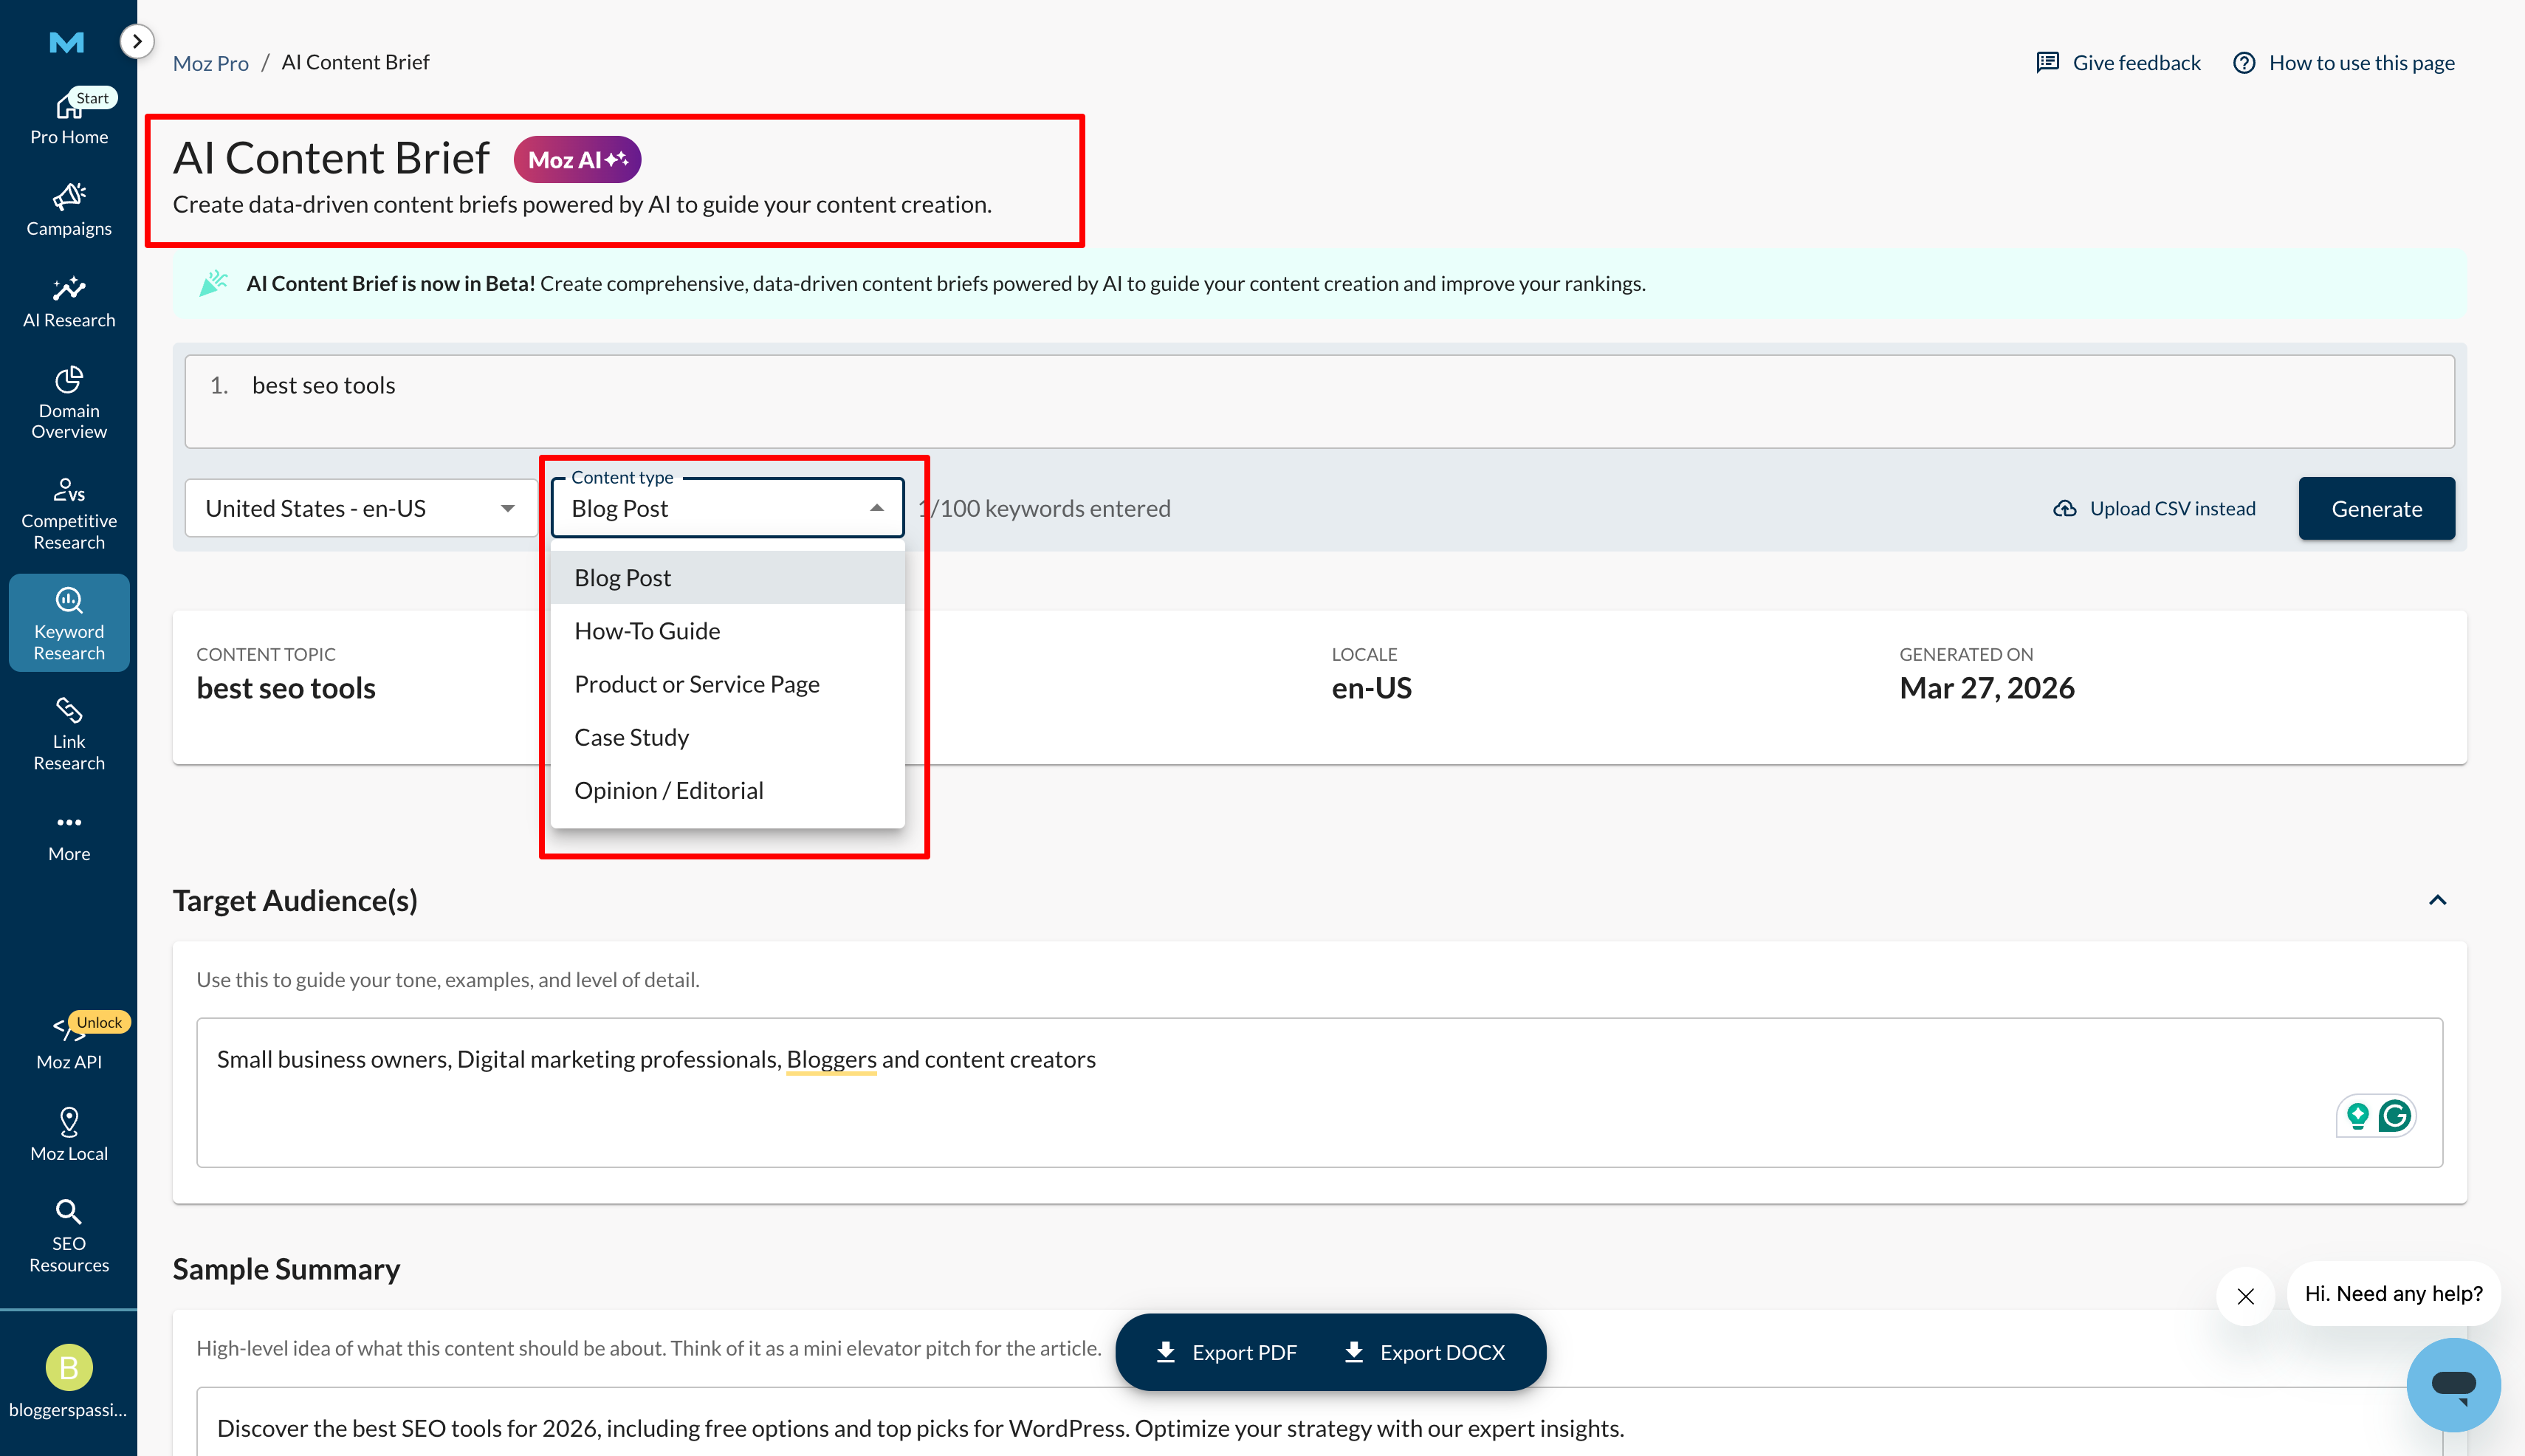Open Moz Local from sidebar

point(68,1134)
